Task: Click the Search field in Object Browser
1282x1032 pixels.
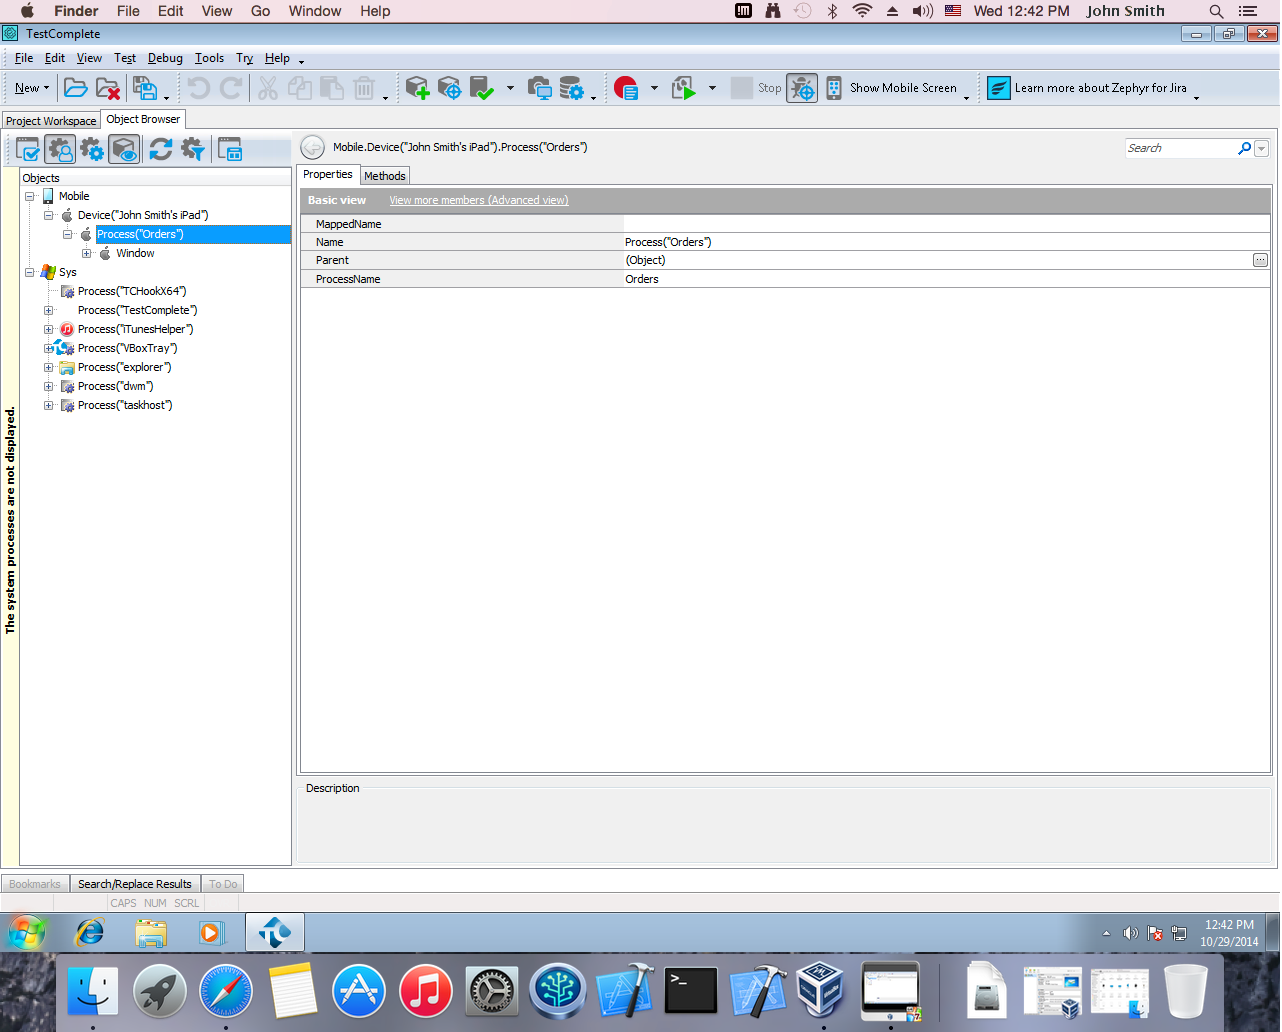Action: coord(1180,148)
